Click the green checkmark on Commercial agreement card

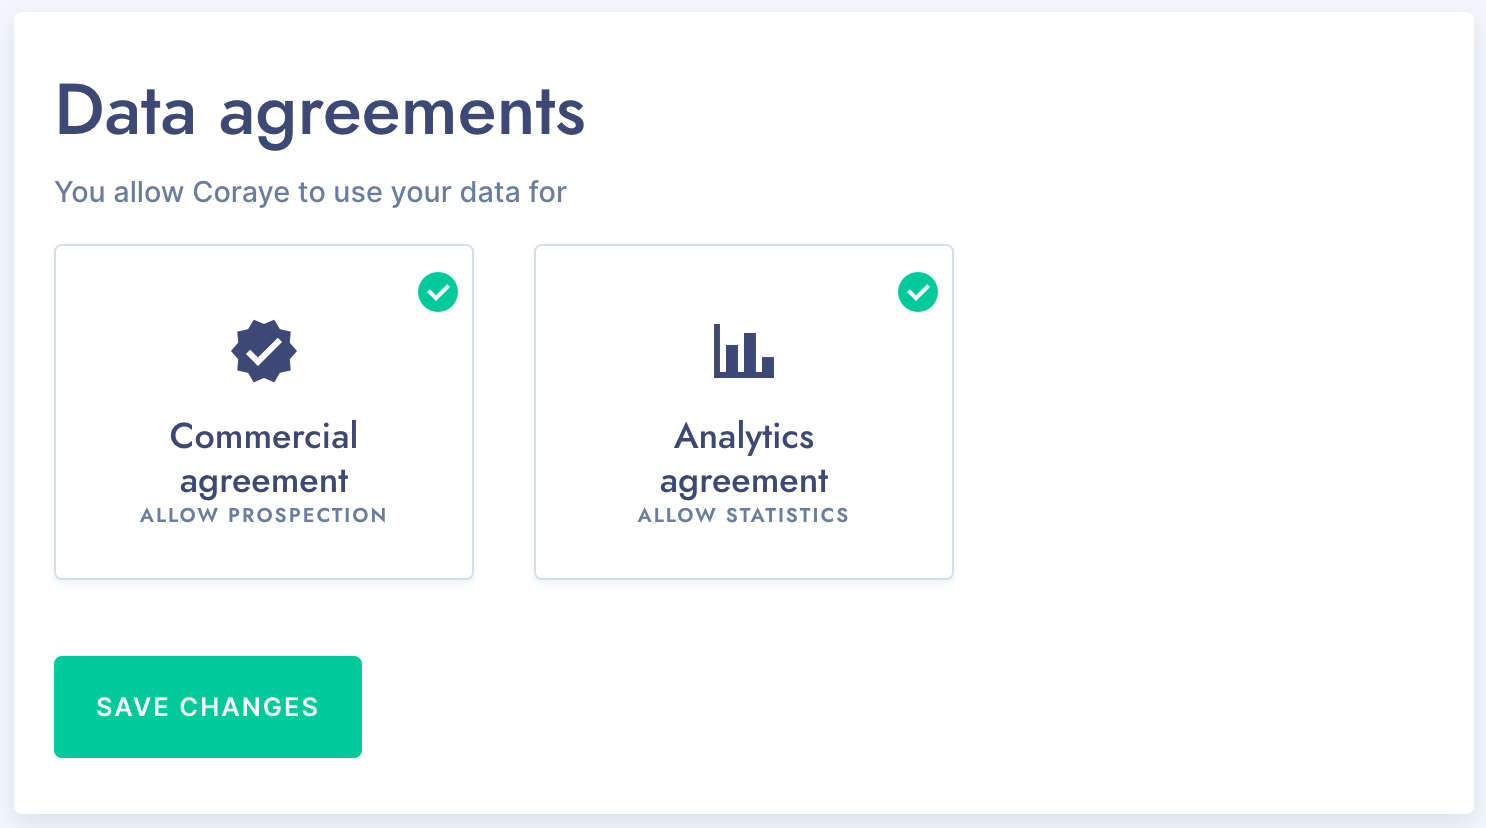pyautogui.click(x=438, y=292)
